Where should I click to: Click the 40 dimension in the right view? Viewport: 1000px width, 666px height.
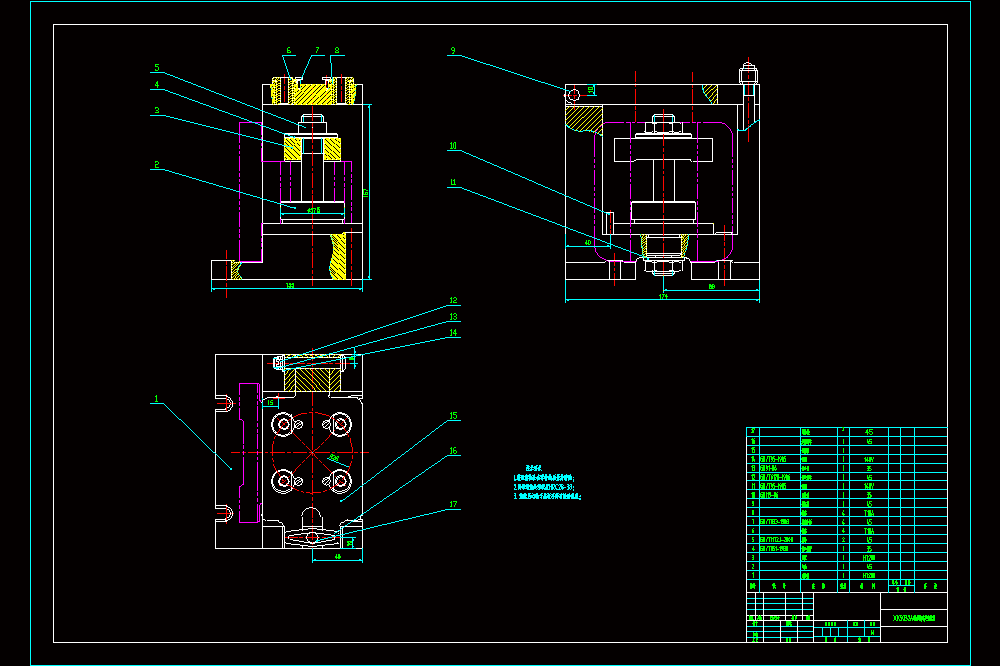point(588,242)
